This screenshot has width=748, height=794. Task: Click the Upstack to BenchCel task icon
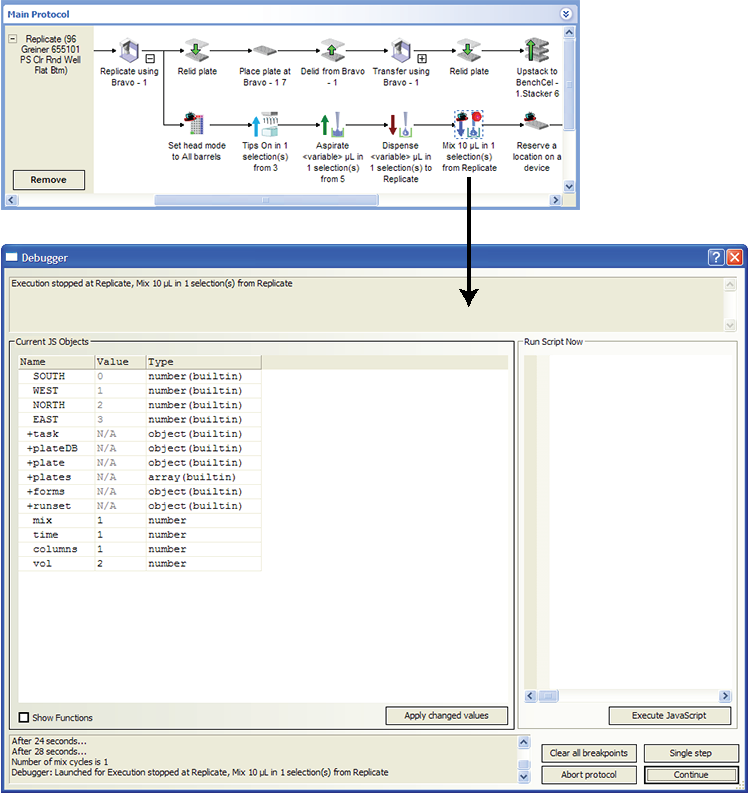tap(537, 50)
